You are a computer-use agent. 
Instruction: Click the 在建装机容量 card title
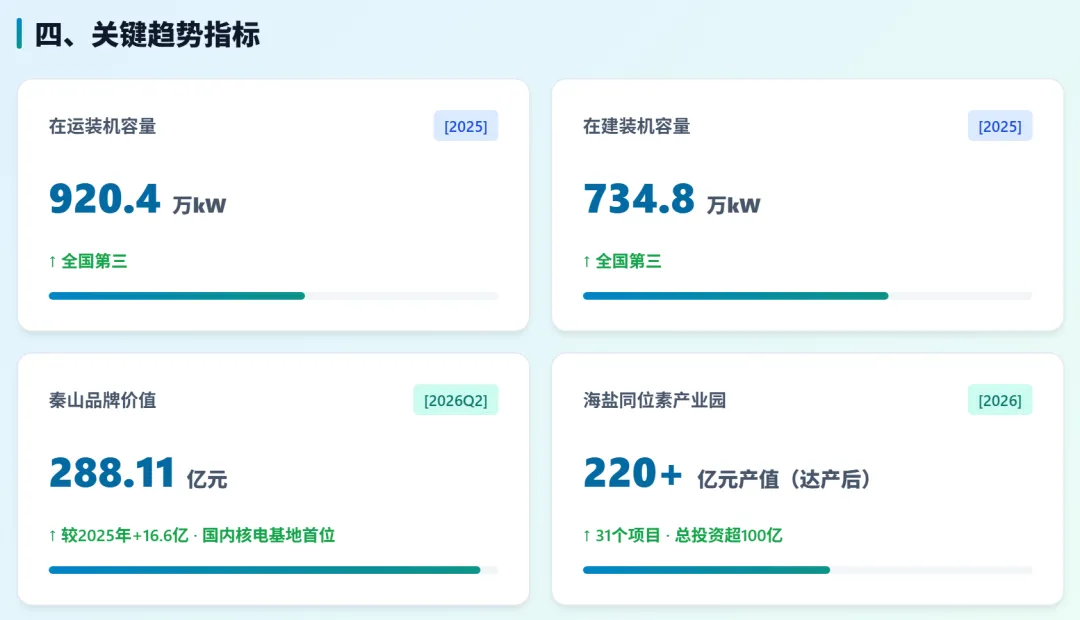pyautogui.click(x=636, y=126)
